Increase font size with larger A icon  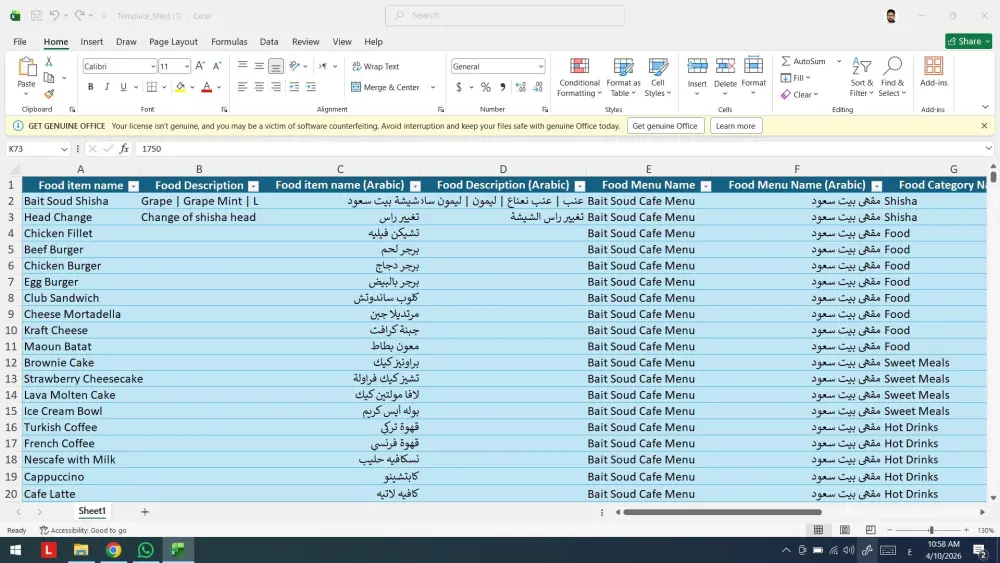pos(200,66)
